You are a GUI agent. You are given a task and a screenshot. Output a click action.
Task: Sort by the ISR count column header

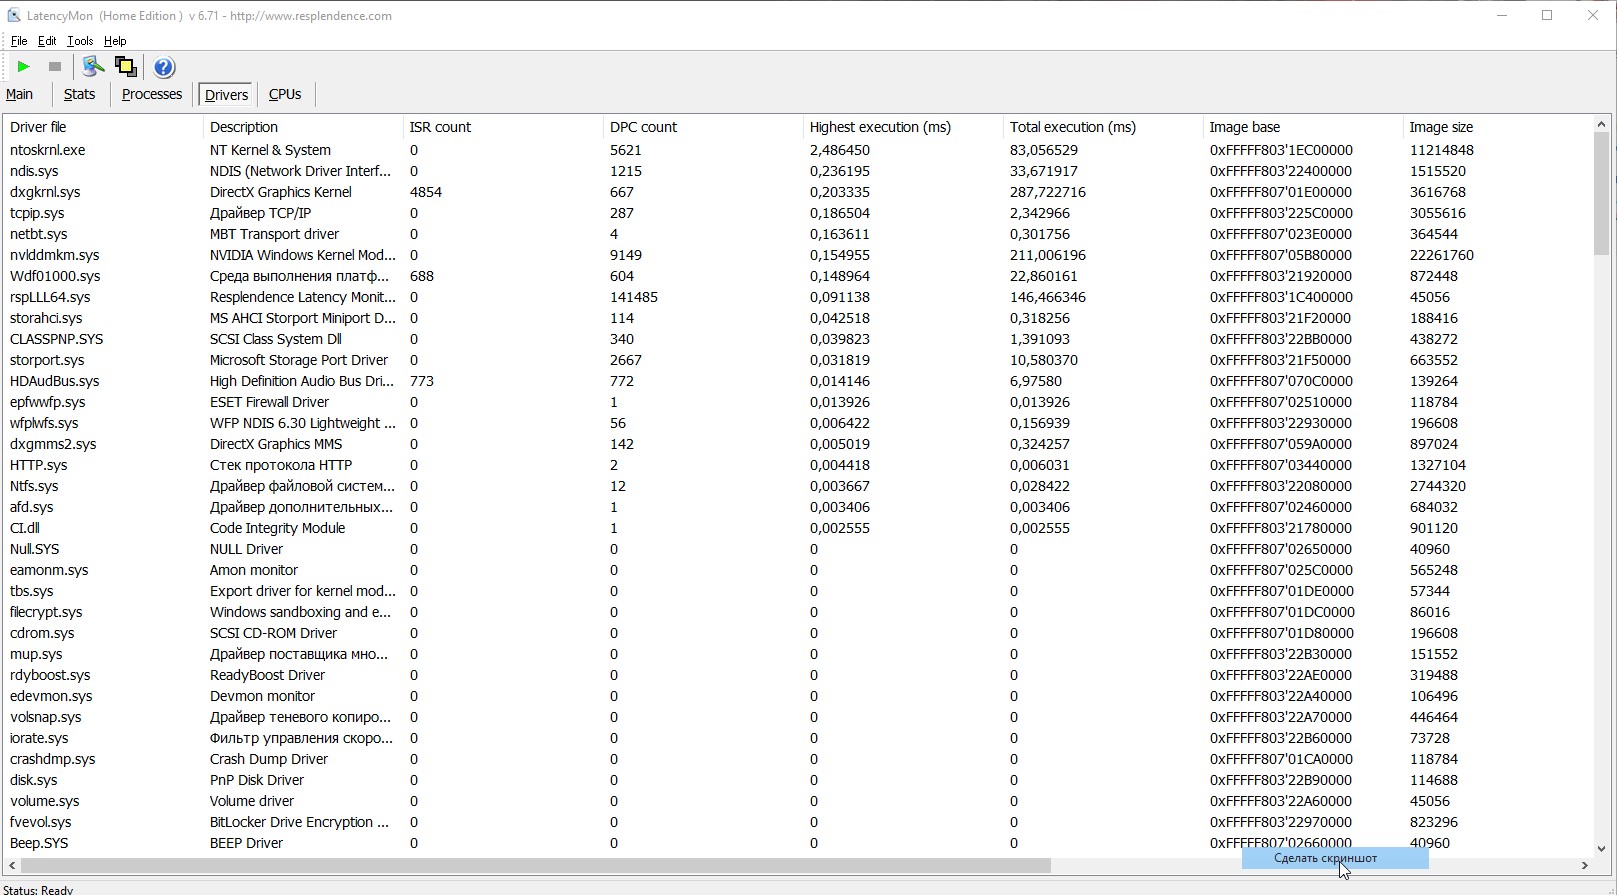503,127
